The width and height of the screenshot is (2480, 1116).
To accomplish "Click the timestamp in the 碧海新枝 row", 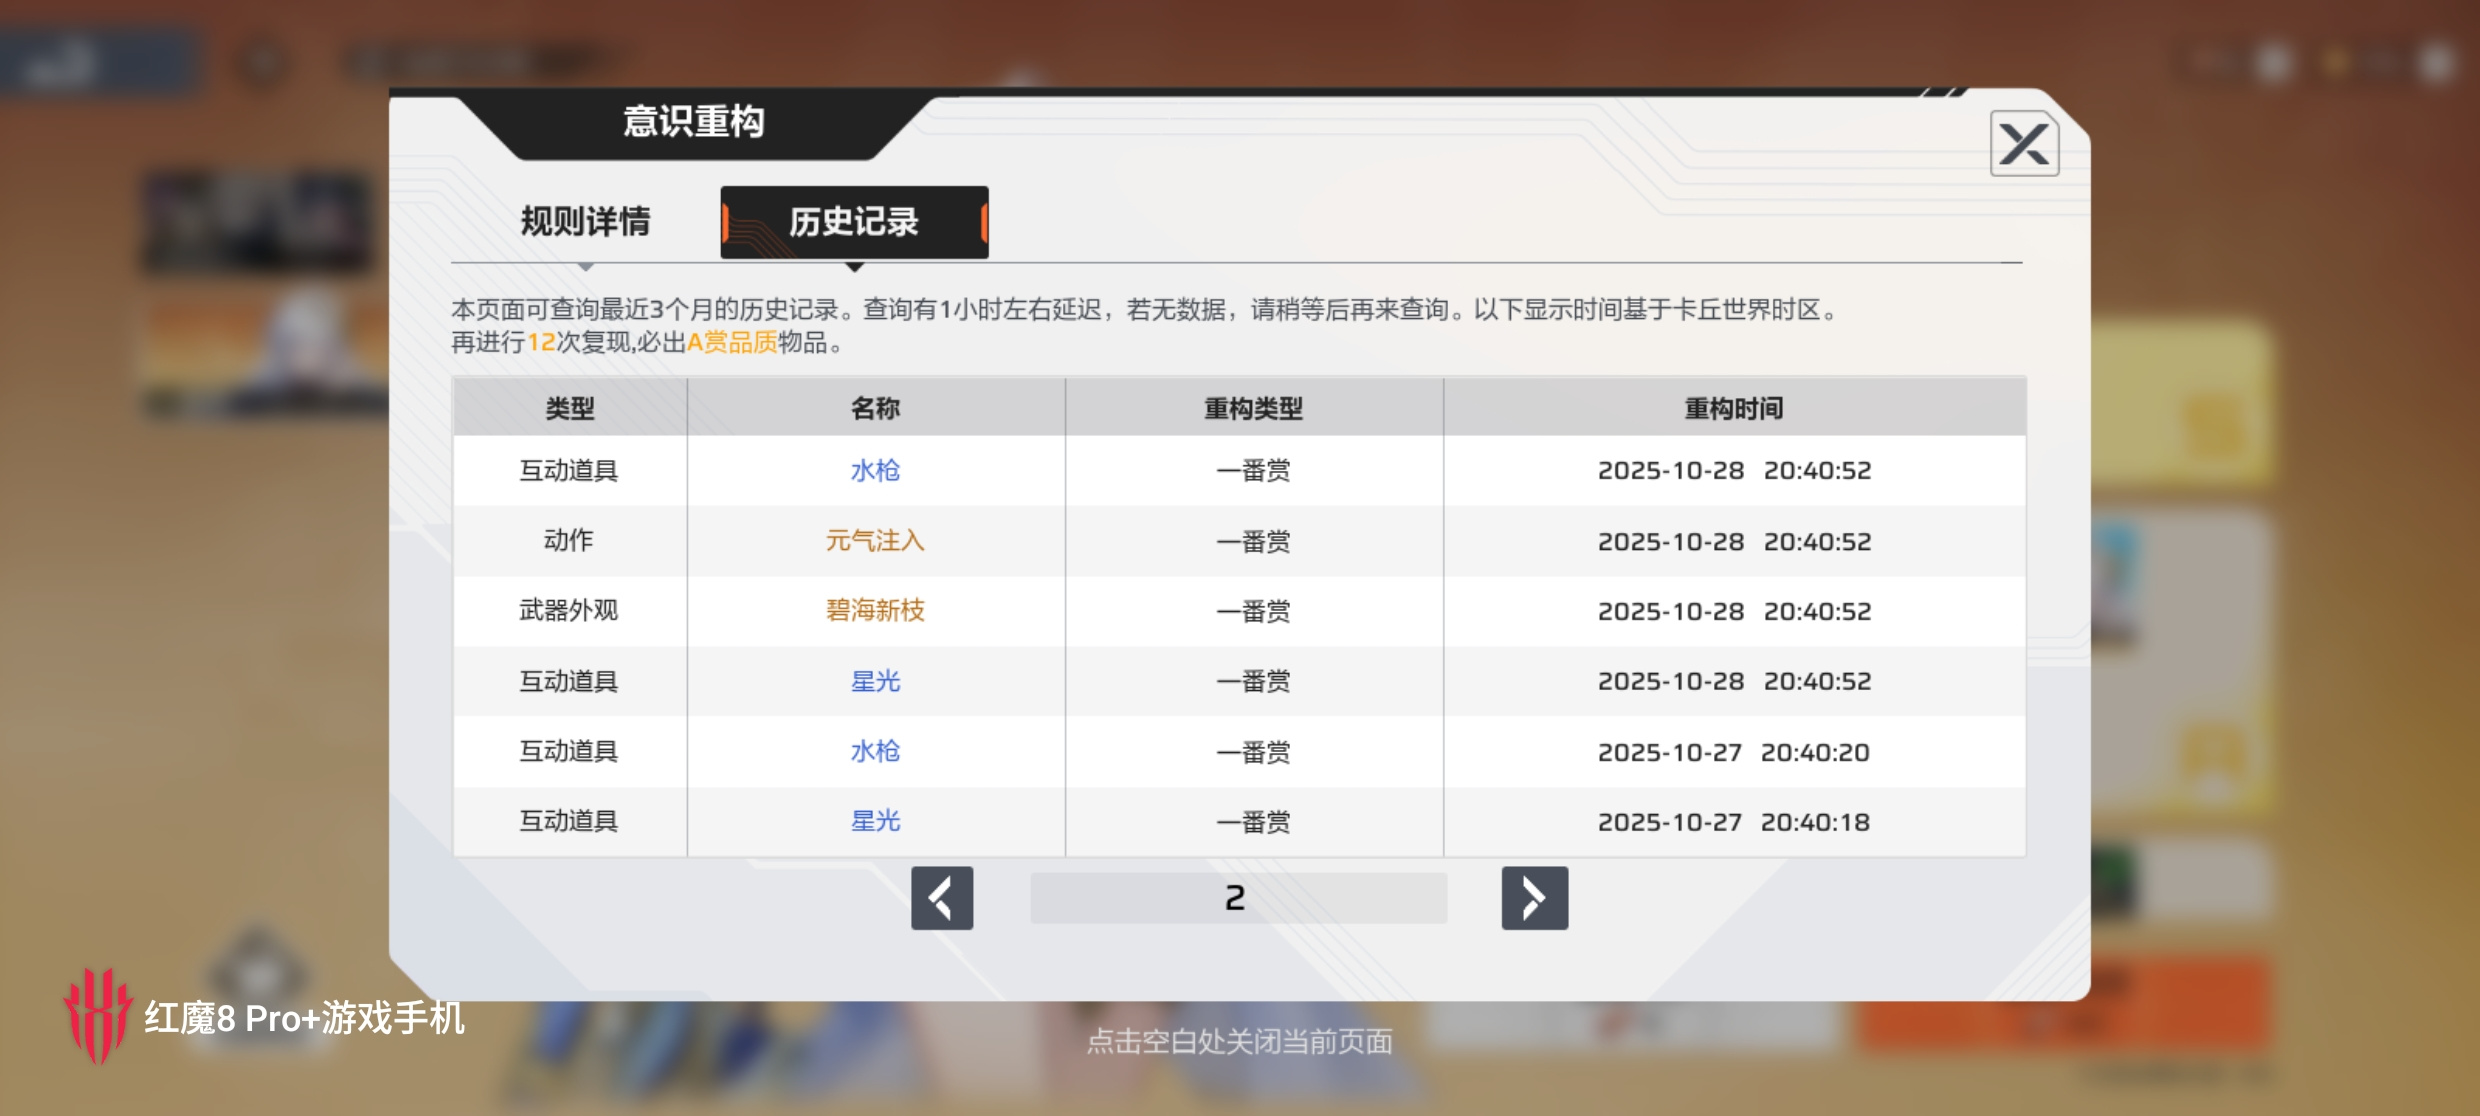I will click(1734, 611).
